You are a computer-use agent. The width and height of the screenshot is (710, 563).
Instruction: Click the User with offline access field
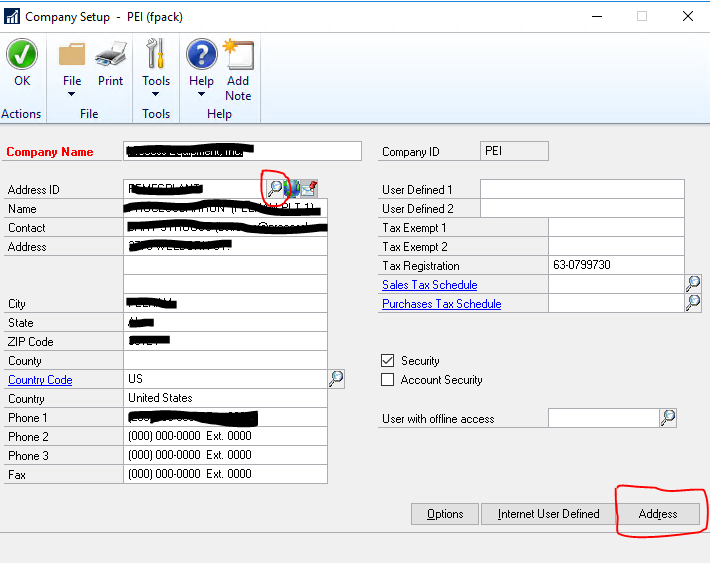tap(604, 418)
